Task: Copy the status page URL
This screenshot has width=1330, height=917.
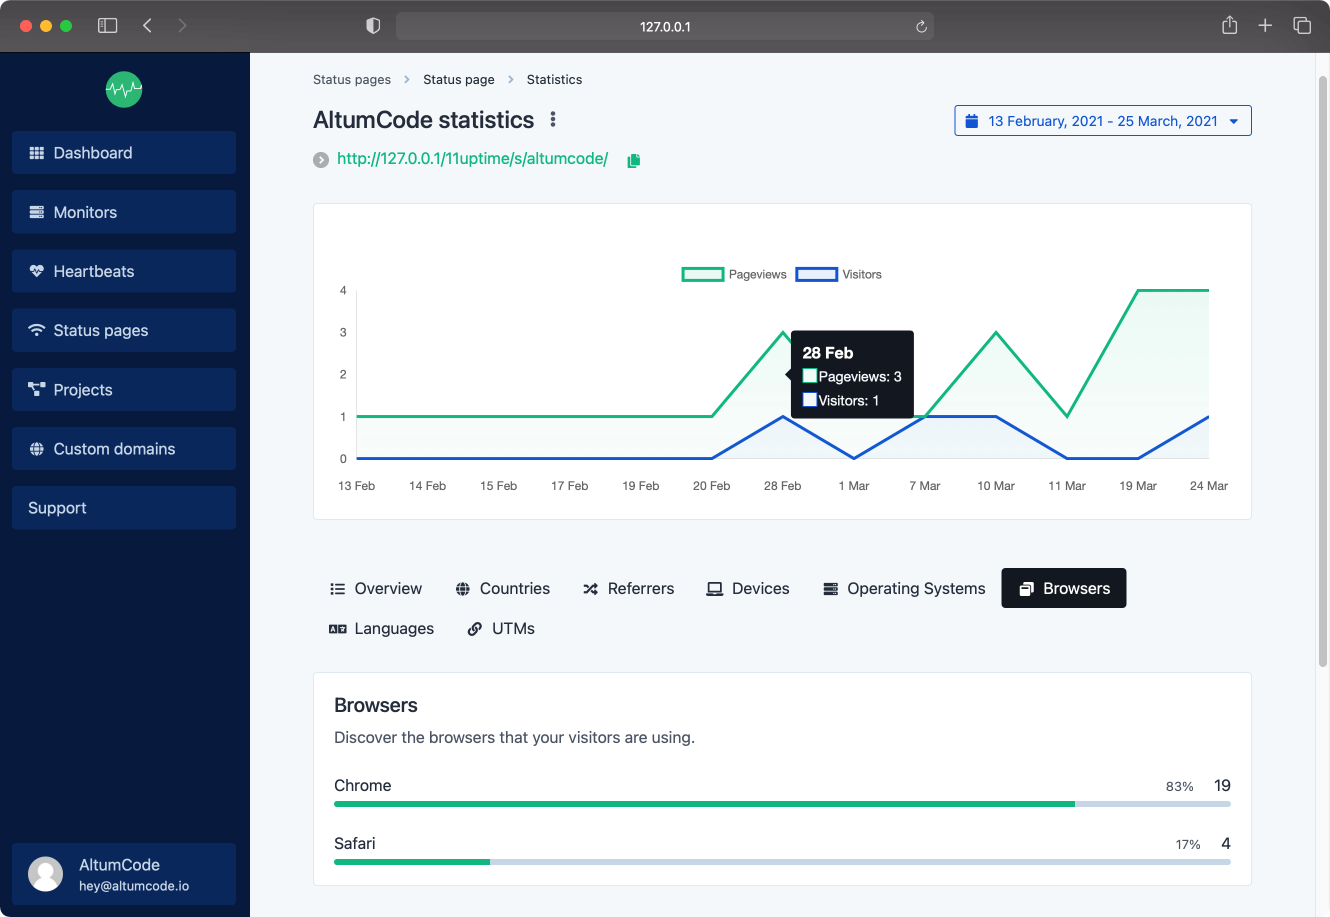Action: click(633, 160)
